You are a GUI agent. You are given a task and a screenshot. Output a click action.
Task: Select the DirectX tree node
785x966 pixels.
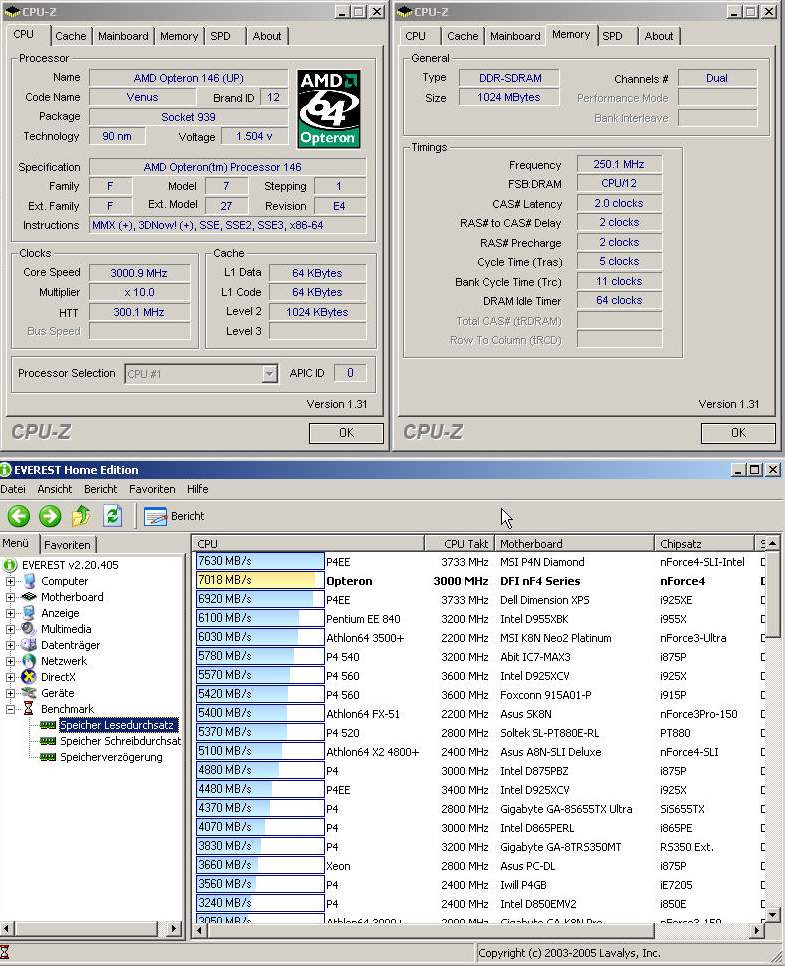pyautogui.click(x=58, y=677)
